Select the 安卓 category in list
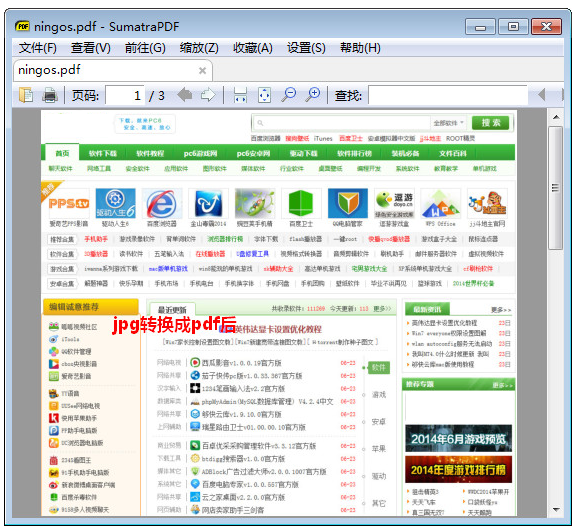Screen dimensions: 577x530 tap(379, 422)
